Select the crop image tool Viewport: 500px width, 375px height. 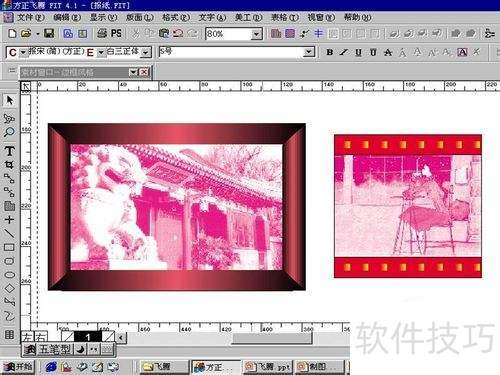[9, 165]
